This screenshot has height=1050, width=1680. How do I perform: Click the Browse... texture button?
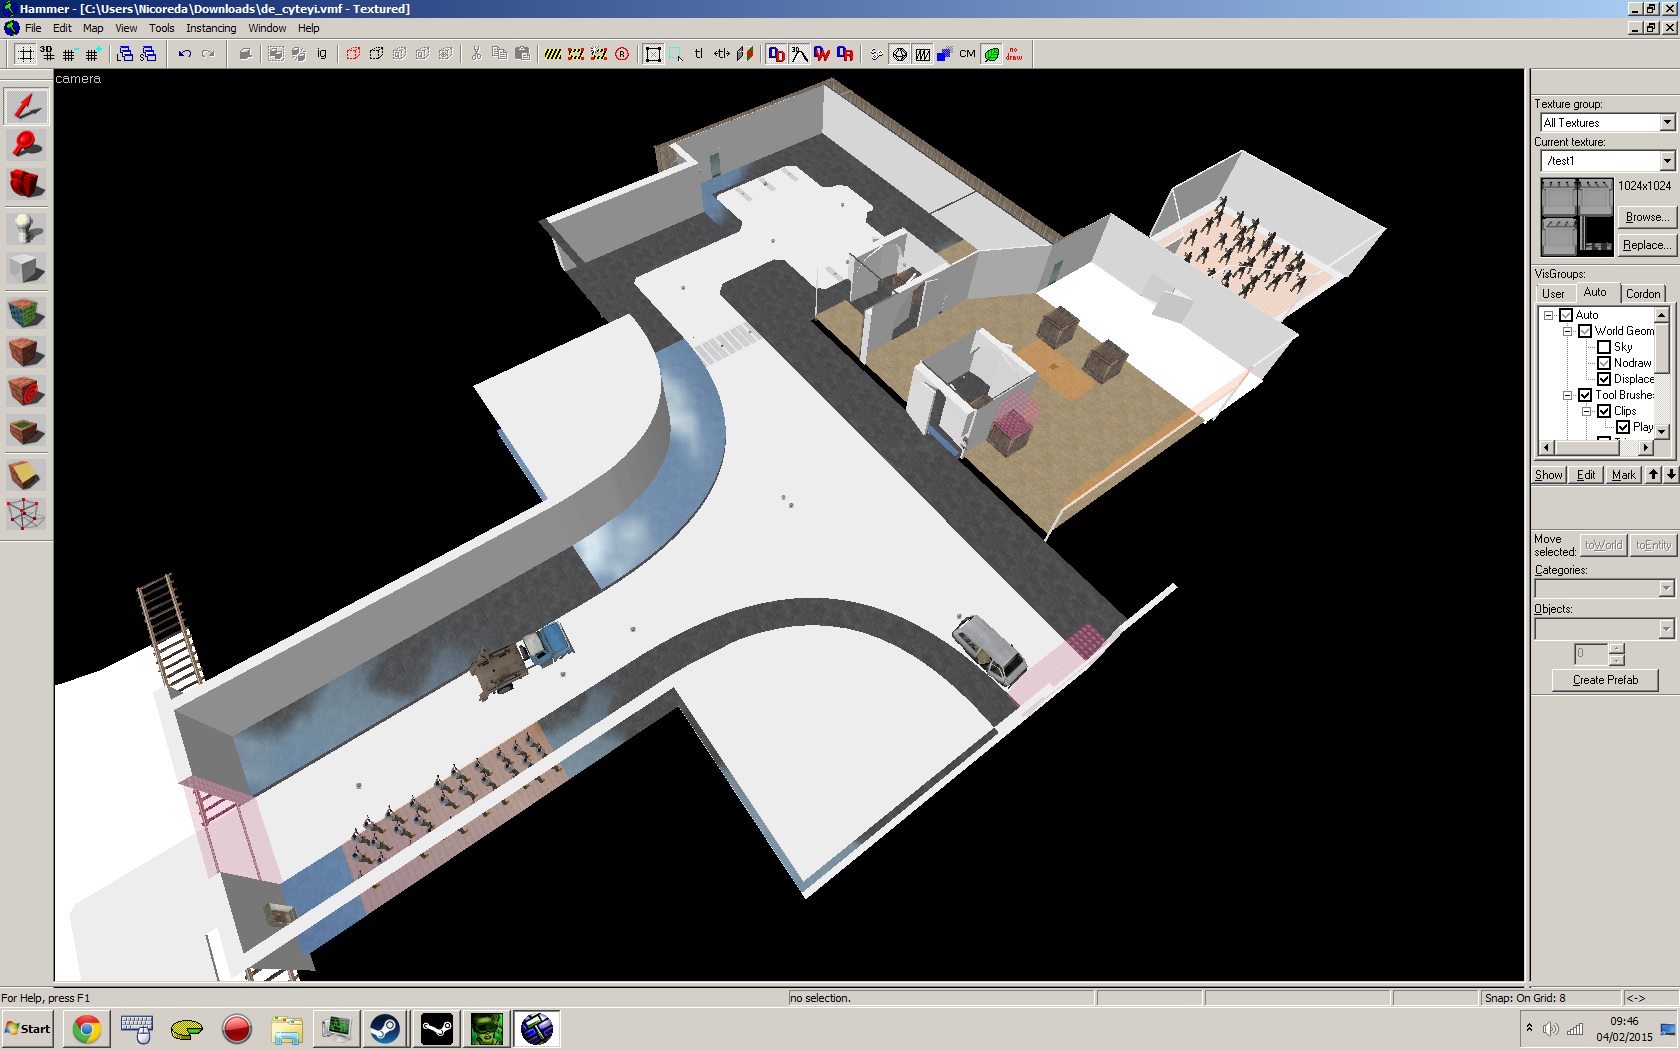tap(1645, 217)
